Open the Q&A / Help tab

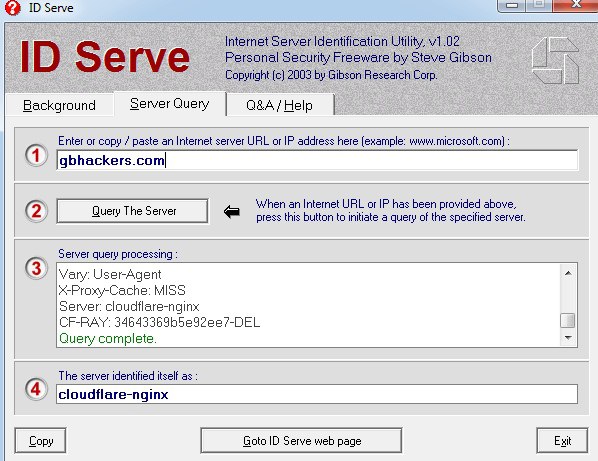(x=280, y=105)
